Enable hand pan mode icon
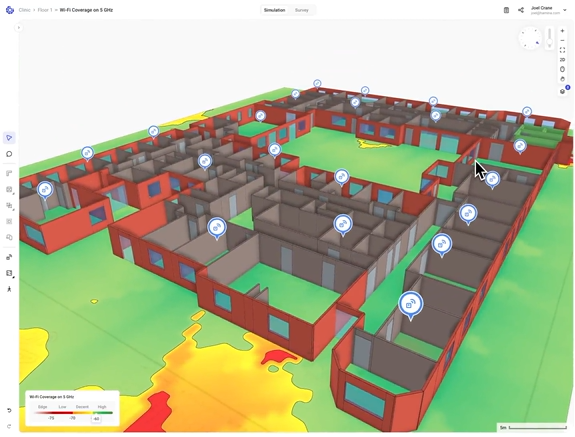Viewport: 575px width, 437px height. 563,79
